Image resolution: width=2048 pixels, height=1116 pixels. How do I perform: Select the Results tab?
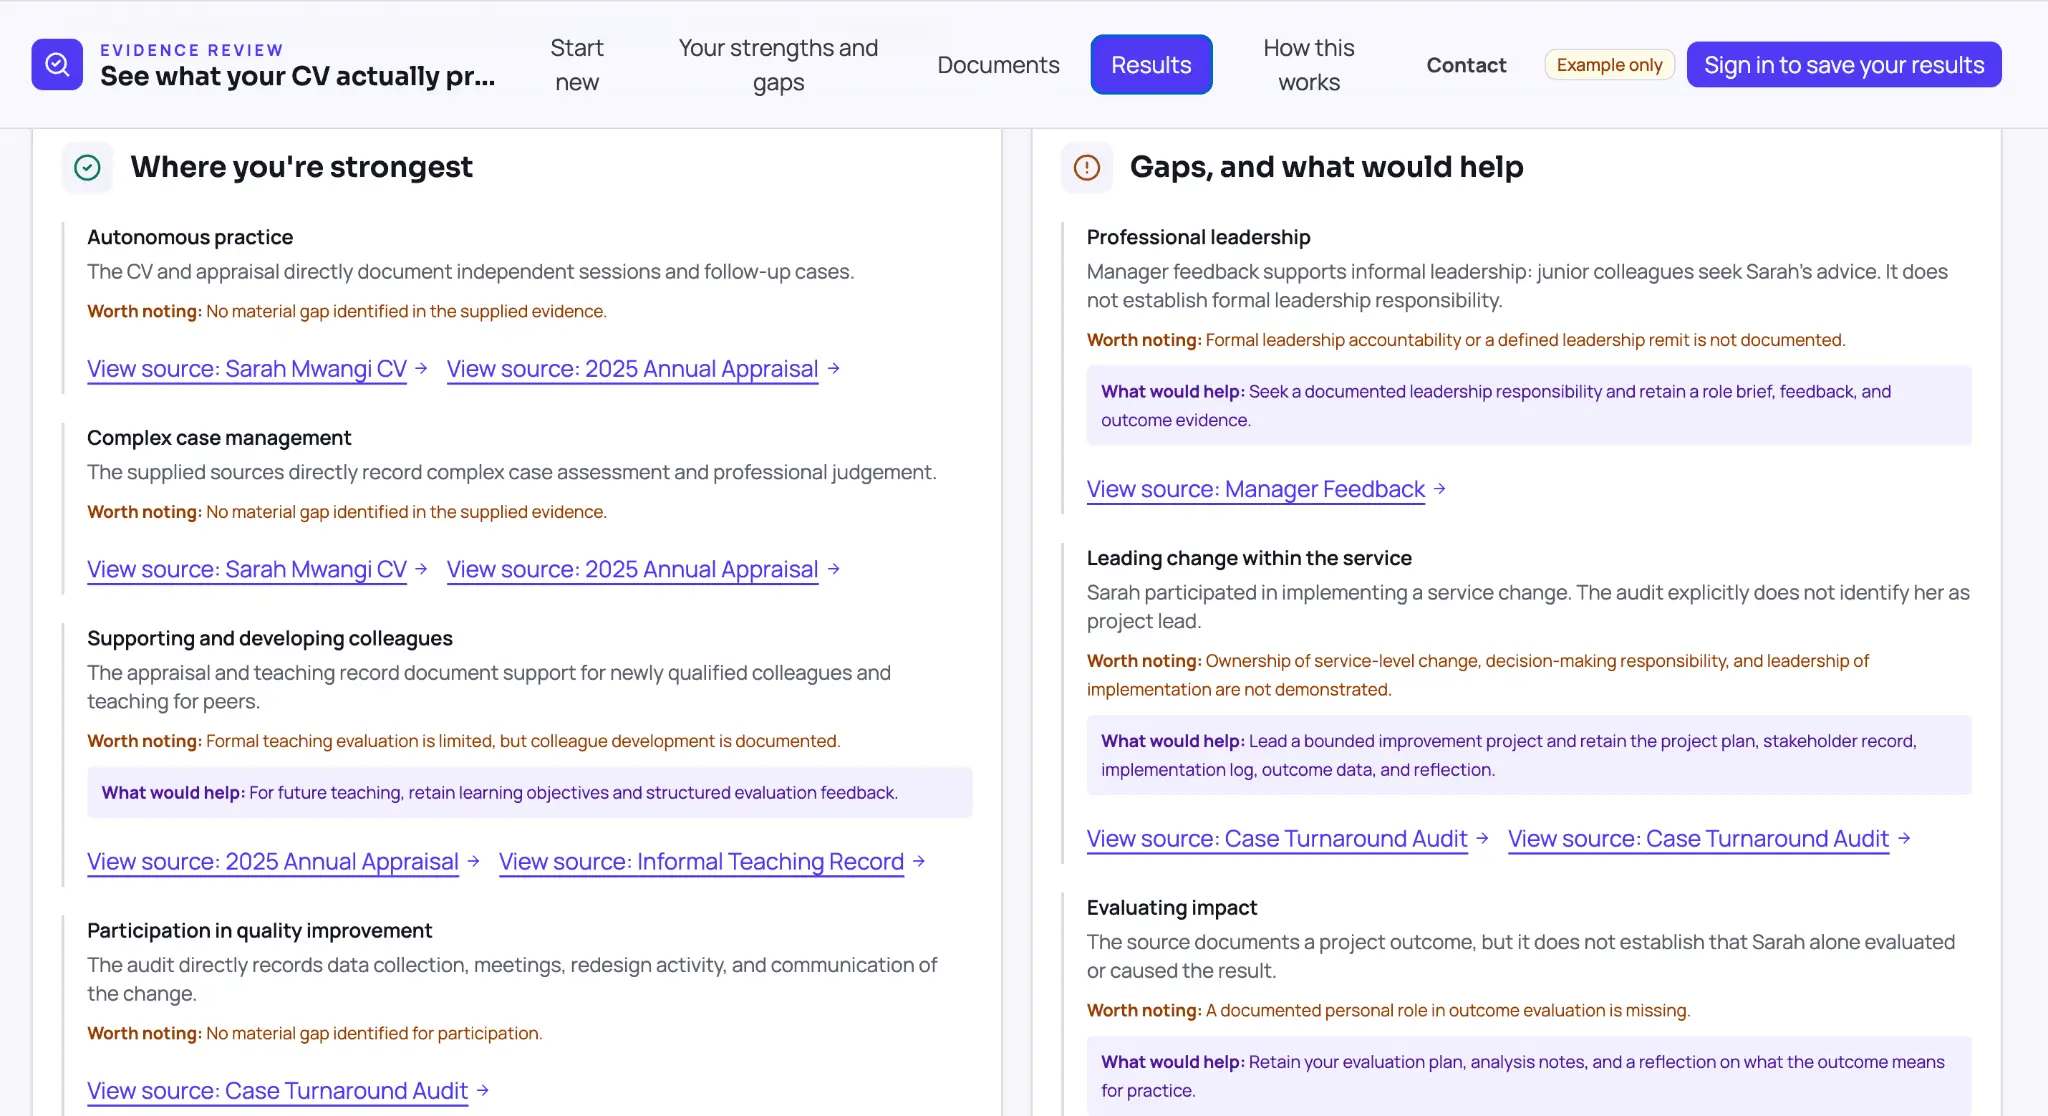pos(1151,65)
